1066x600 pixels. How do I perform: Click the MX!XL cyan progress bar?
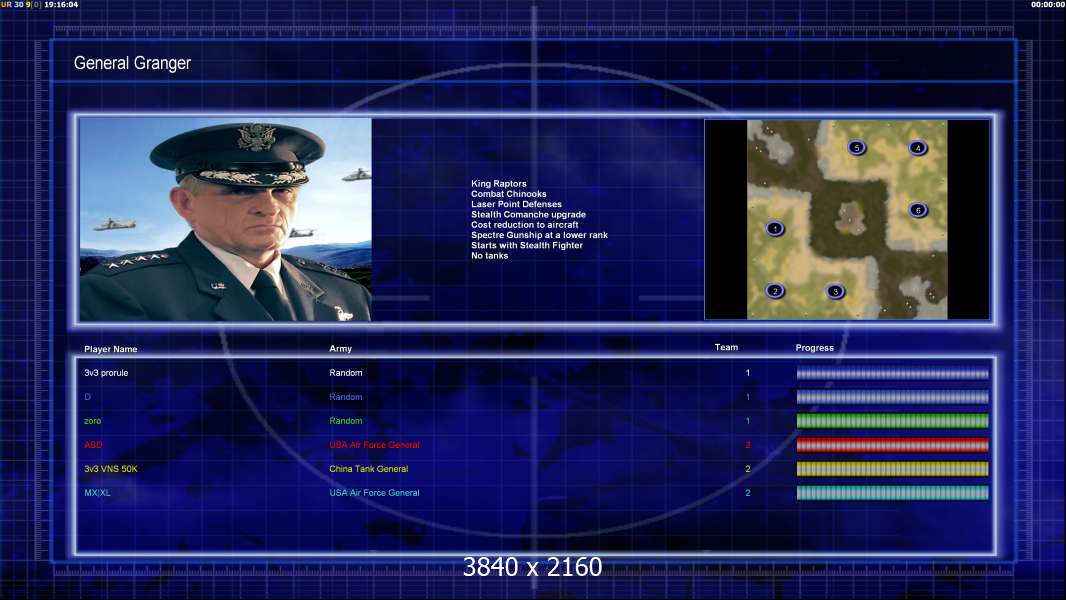[x=893, y=493]
